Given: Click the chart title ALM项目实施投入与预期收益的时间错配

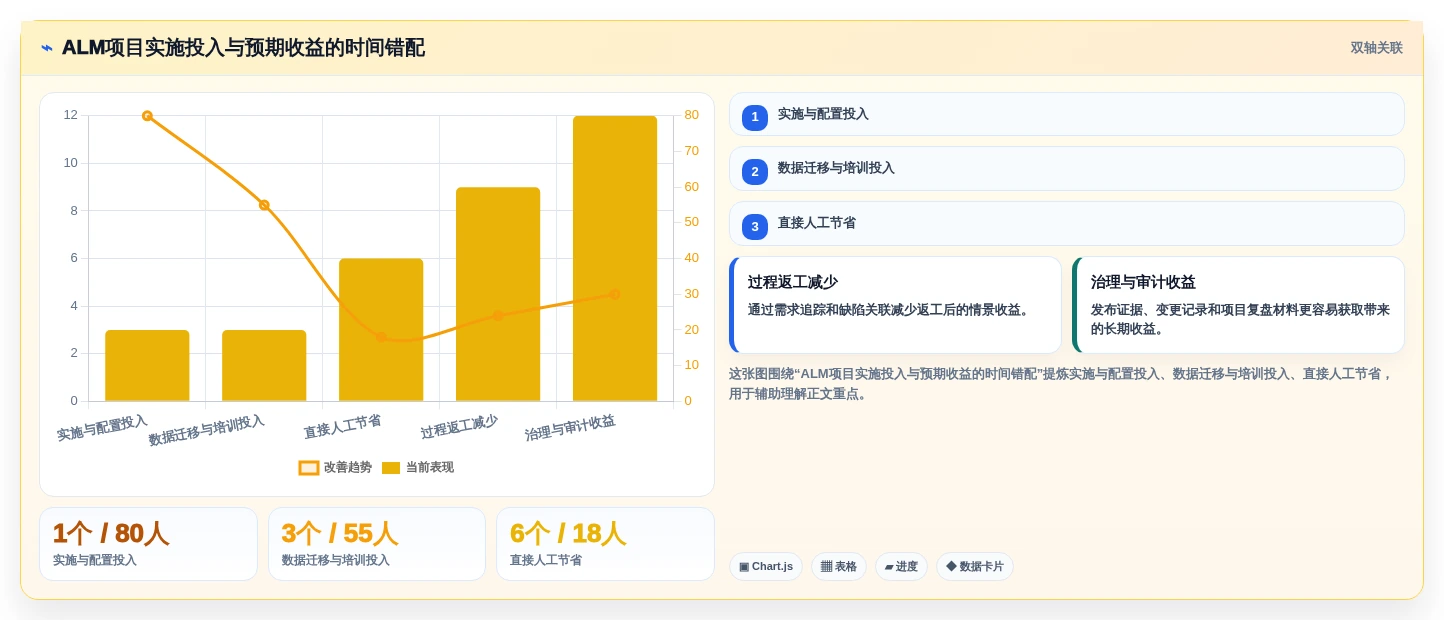Looking at the screenshot, I should pos(243,48).
